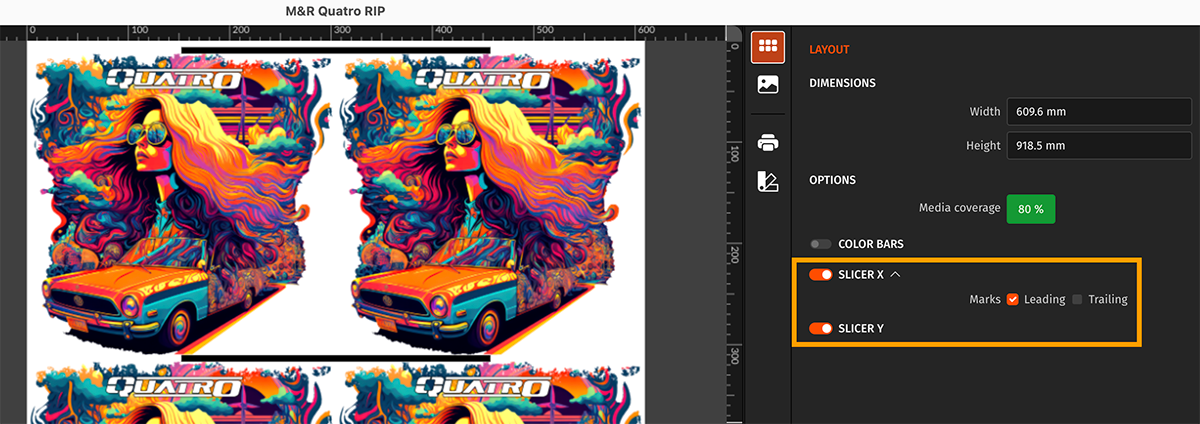Turn off the Slicer Y toggle
Viewport: 1200px width, 424px height.
tap(821, 328)
